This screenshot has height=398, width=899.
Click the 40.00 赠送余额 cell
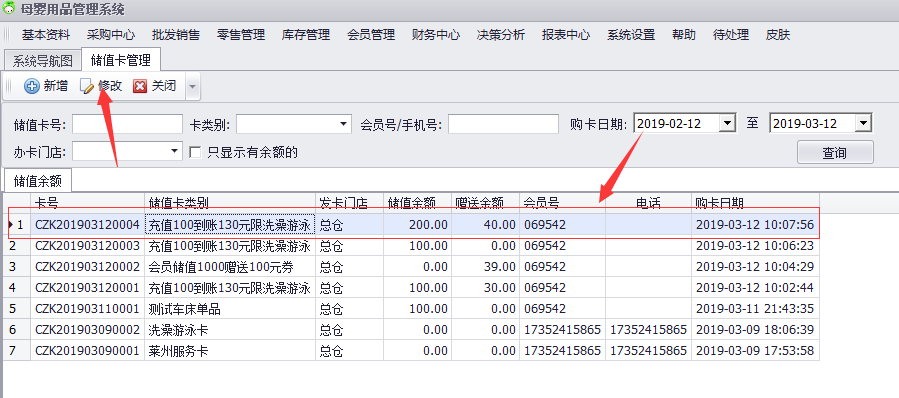coord(486,225)
